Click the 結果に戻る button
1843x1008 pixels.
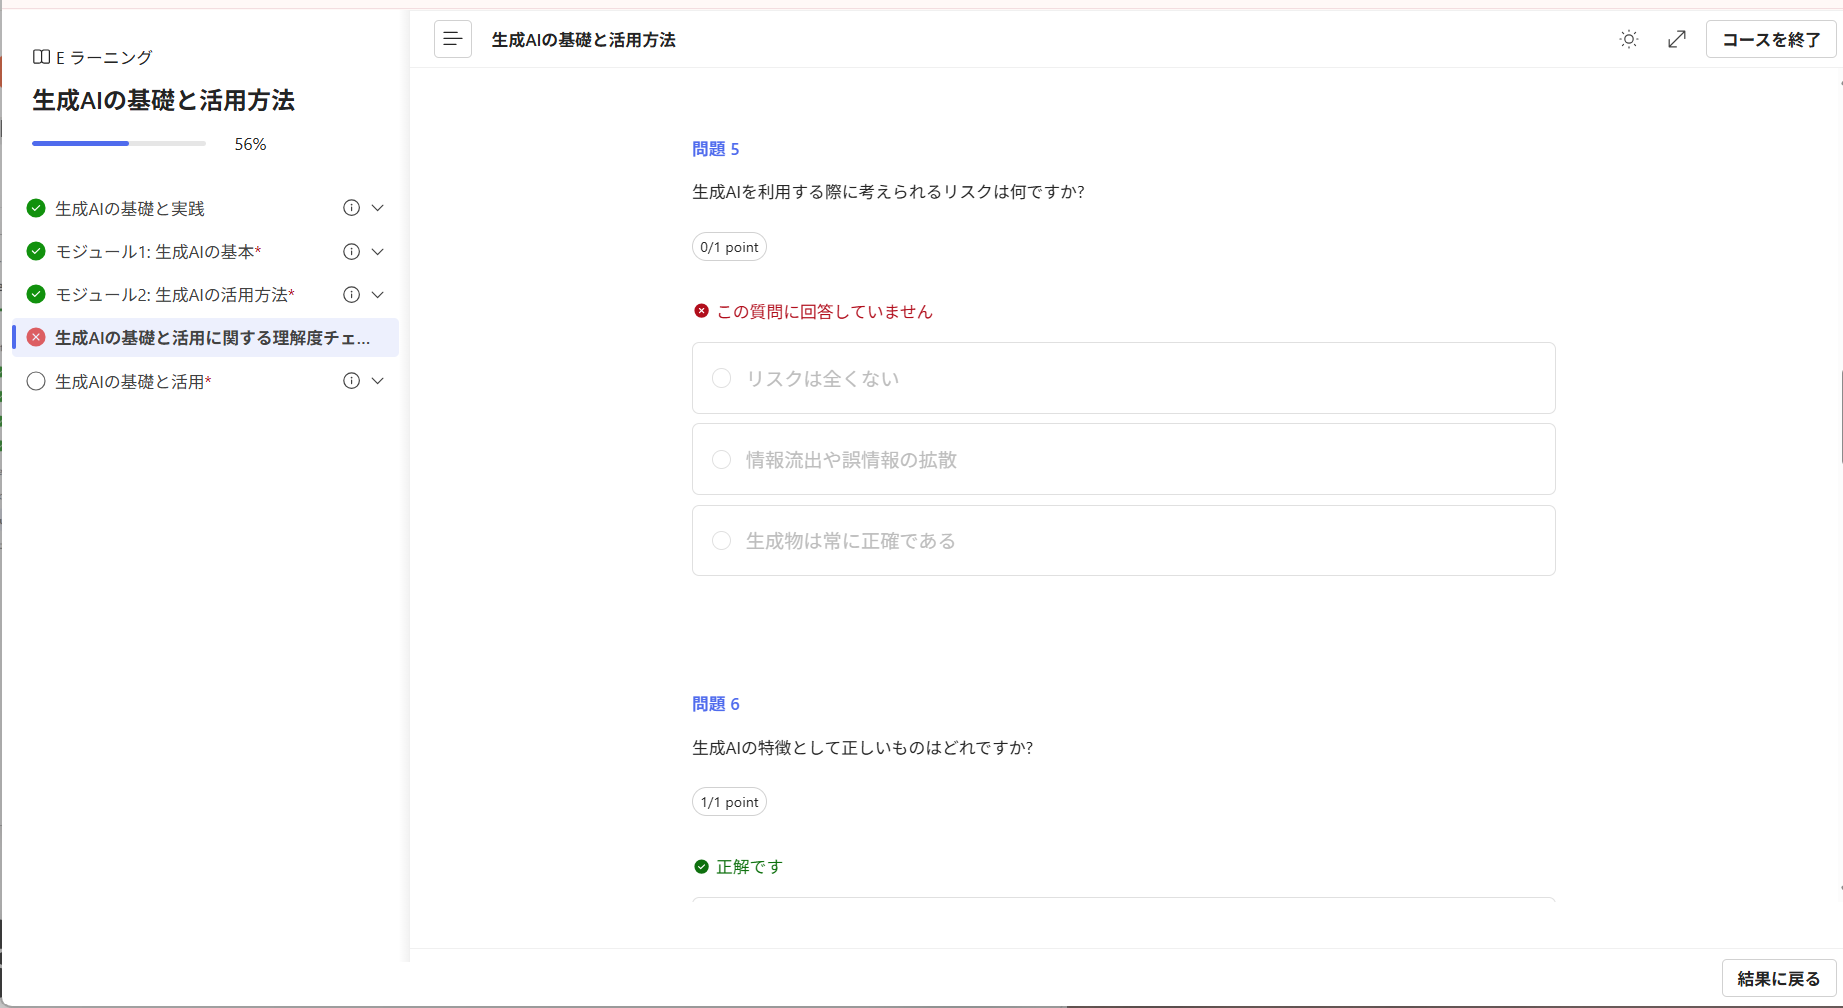click(x=1778, y=978)
